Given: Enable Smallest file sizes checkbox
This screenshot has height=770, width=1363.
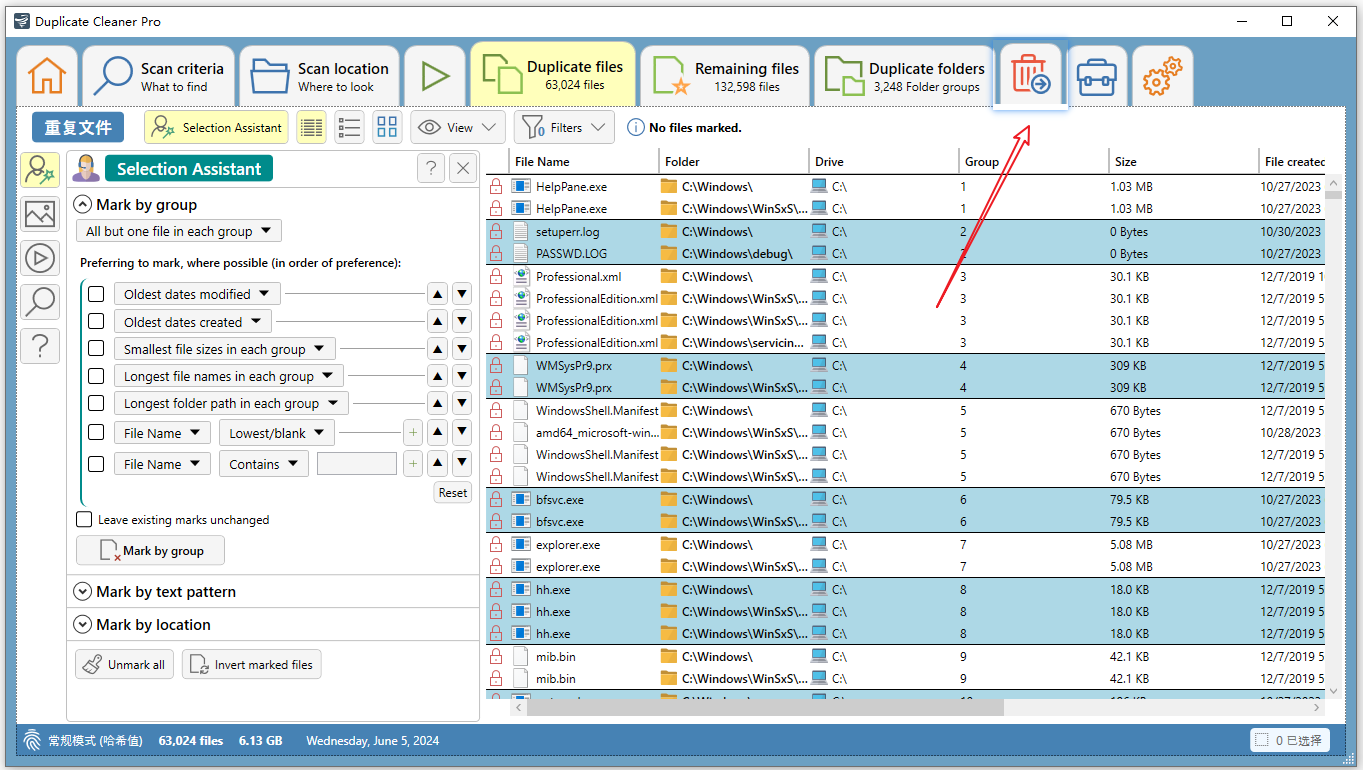Looking at the screenshot, I should (x=96, y=348).
